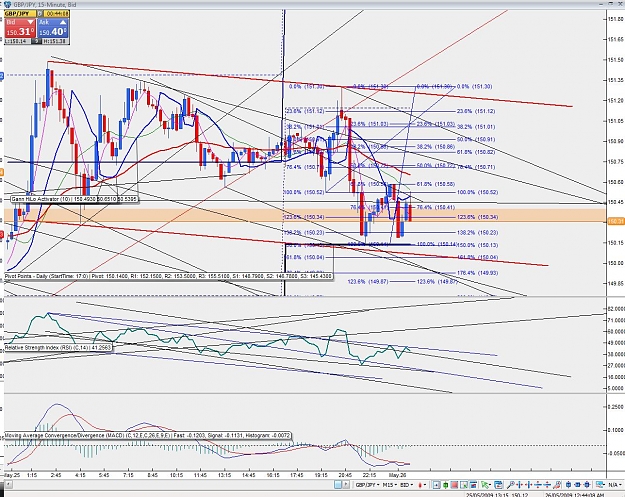The width and height of the screenshot is (625, 497).
Task: Click the monitor icon before N/A
Action: (x=600, y=485)
